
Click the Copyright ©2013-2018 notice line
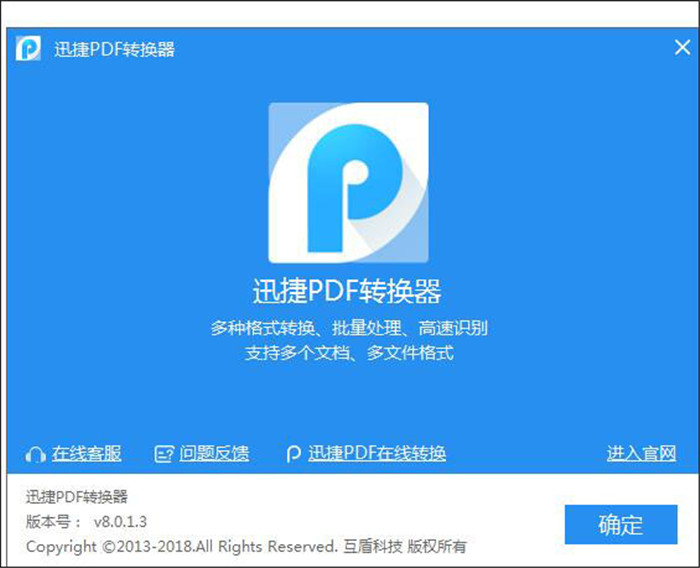(x=246, y=547)
